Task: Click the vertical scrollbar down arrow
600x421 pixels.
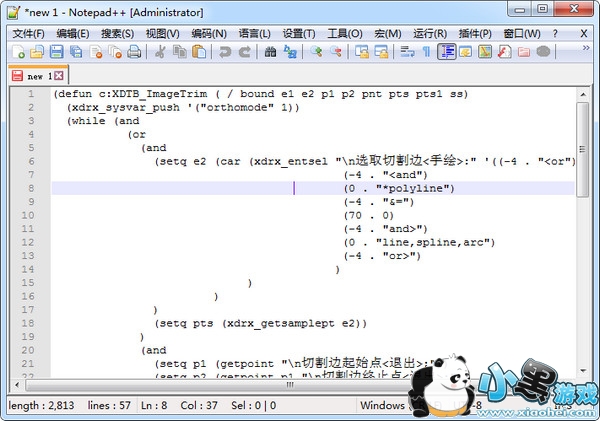Action: click(583, 370)
